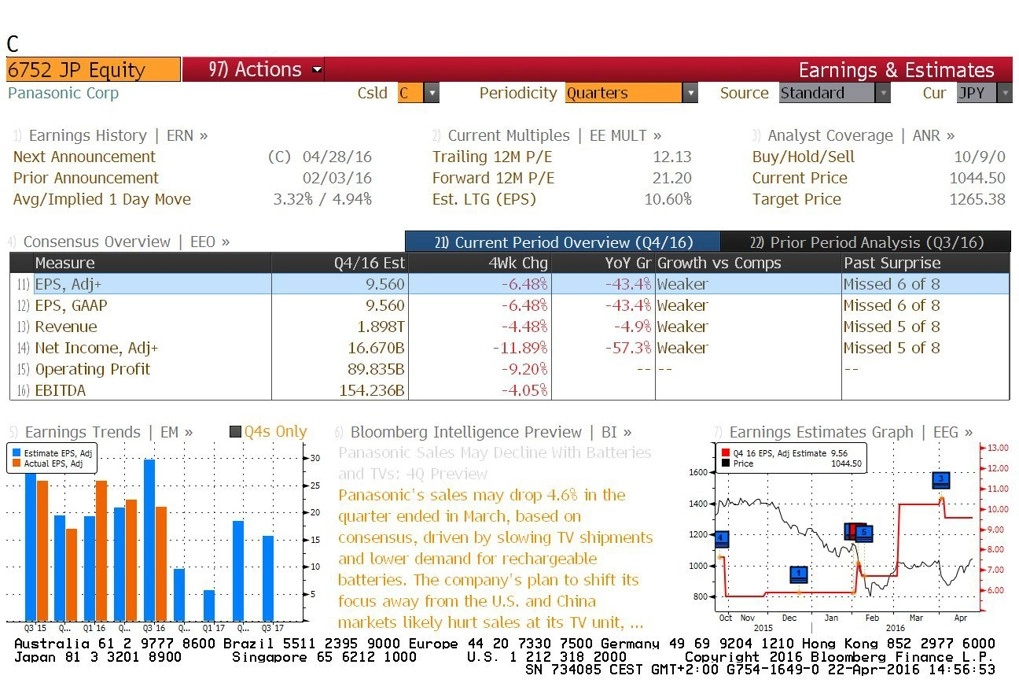This screenshot has width=1019, height=683.
Task: Click the 6752 JP Equity ticker field
Action: tap(93, 70)
